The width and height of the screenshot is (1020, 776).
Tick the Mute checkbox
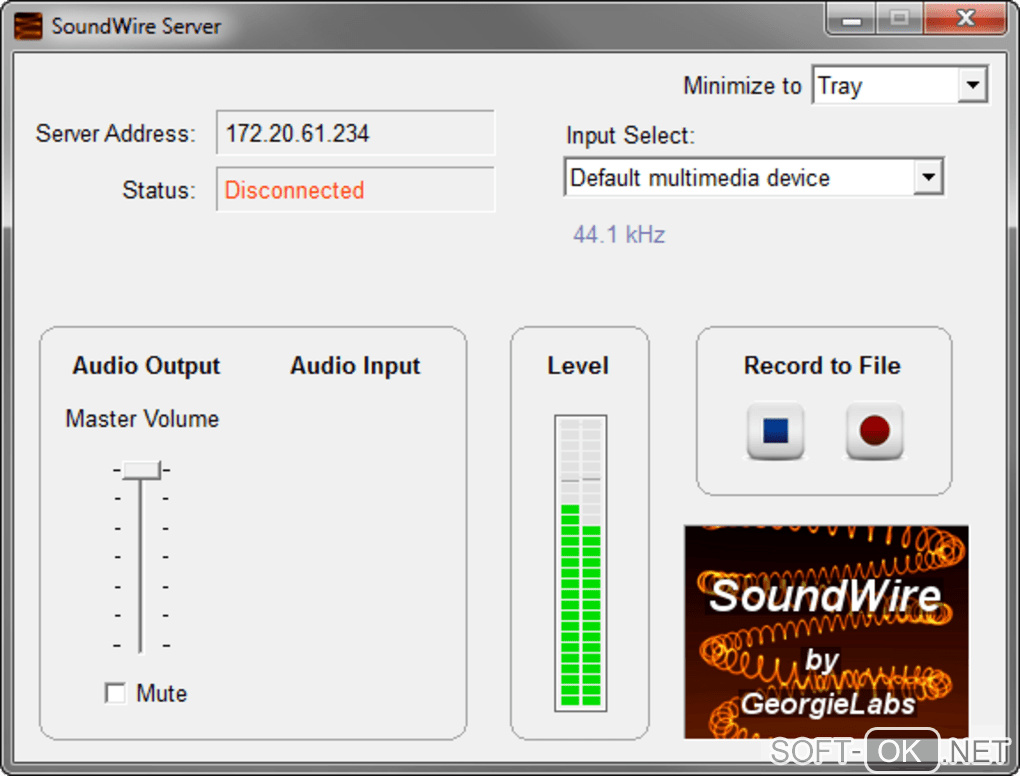click(115, 693)
